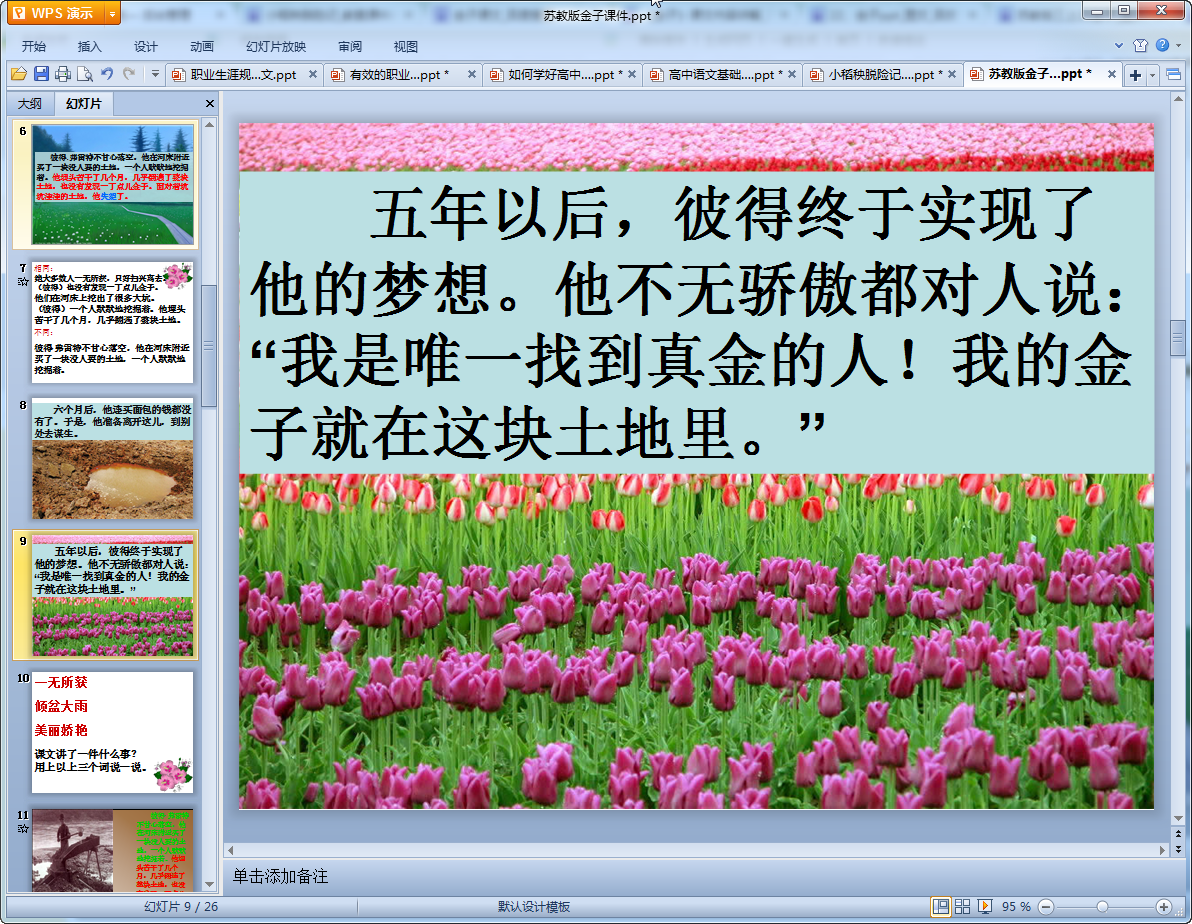Close the 如何学好高中....ppt document tab

click(632, 75)
